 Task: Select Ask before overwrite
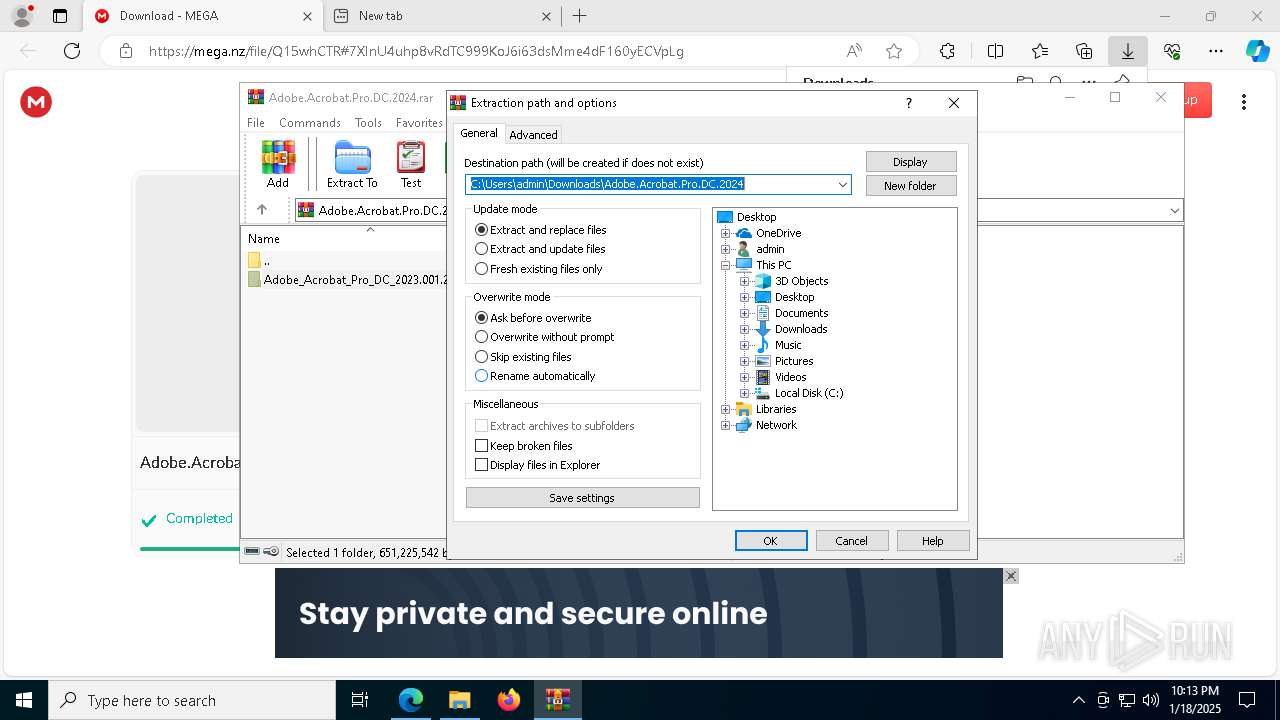click(534, 318)
